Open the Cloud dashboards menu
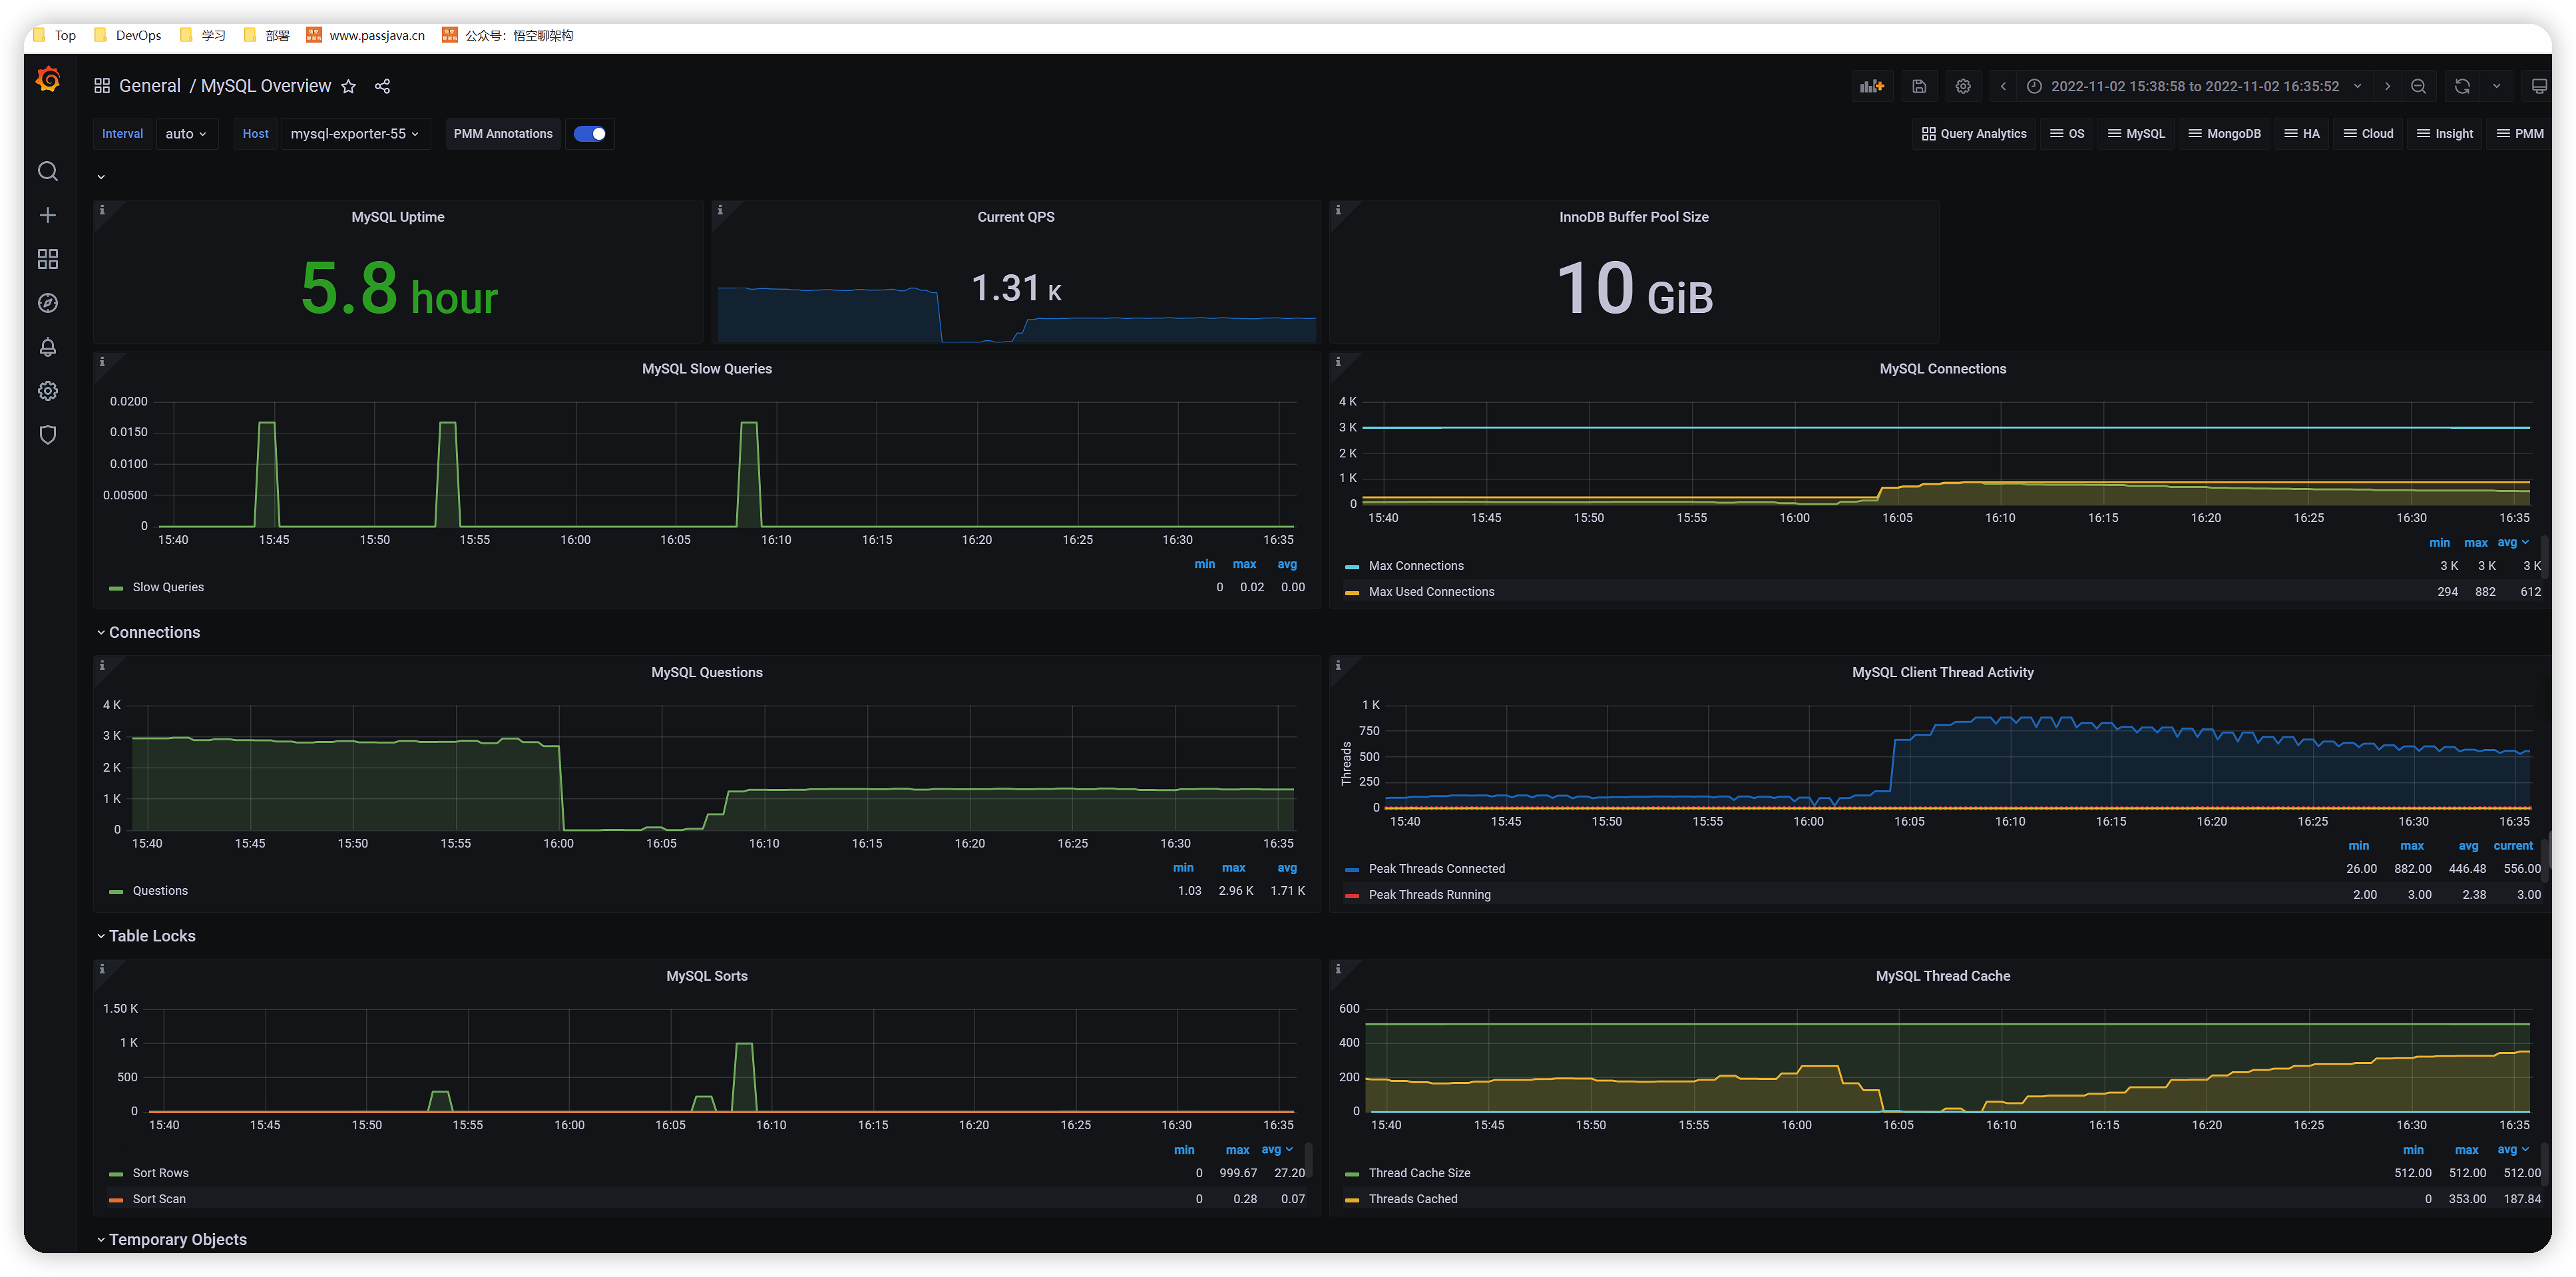 tap(2369, 134)
